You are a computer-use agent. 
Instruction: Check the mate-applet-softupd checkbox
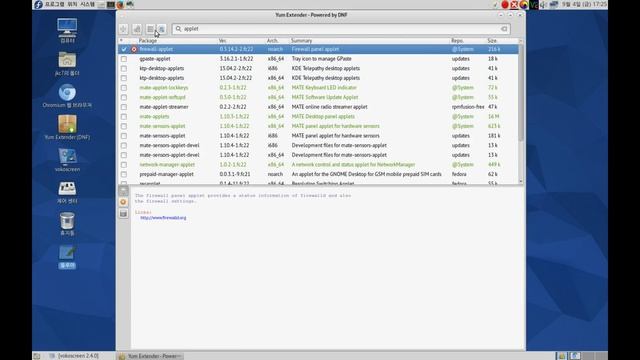(124, 98)
